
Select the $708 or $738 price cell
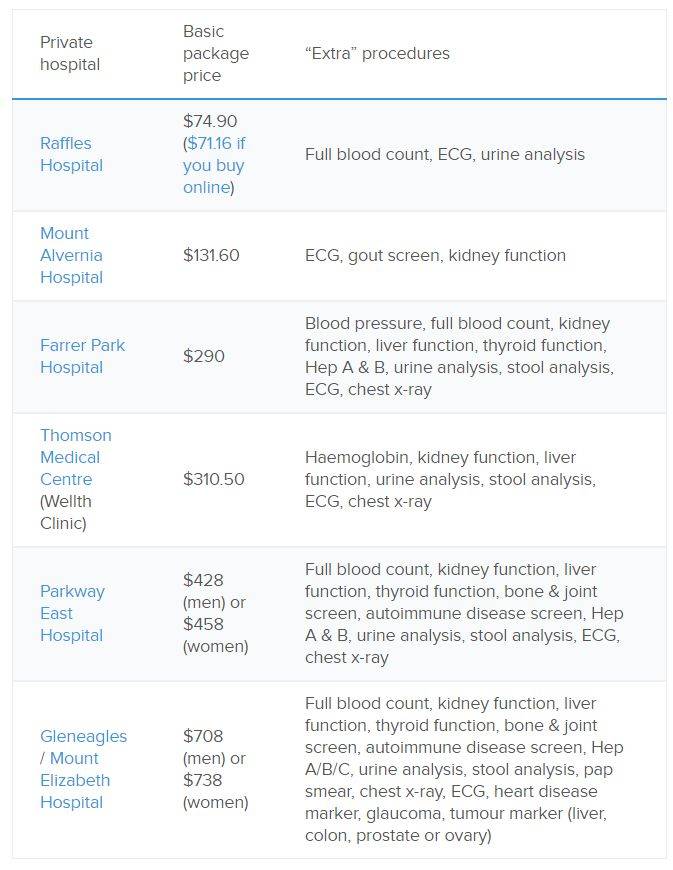point(215,769)
